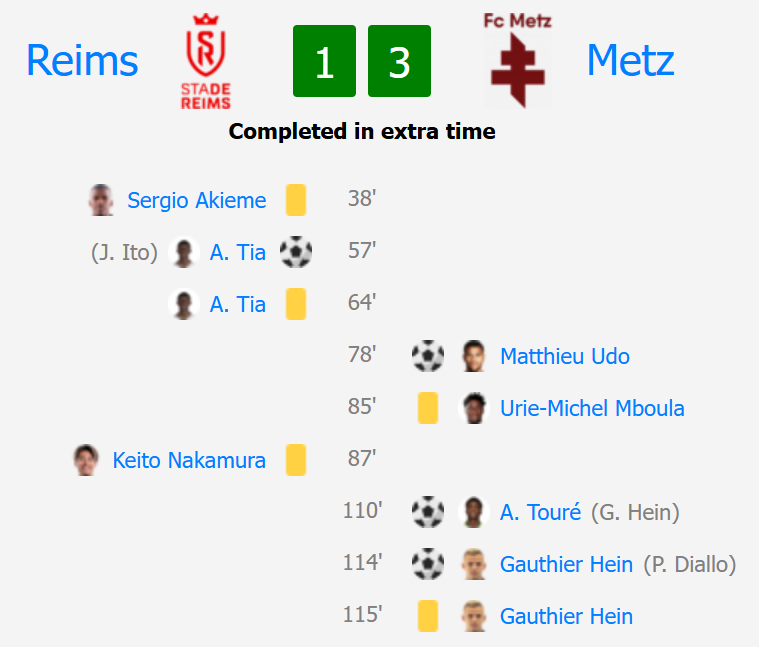The width and height of the screenshot is (759, 647).
Task: Click goal ball icon beside Matthieu Udo
Action: [x=428, y=356]
